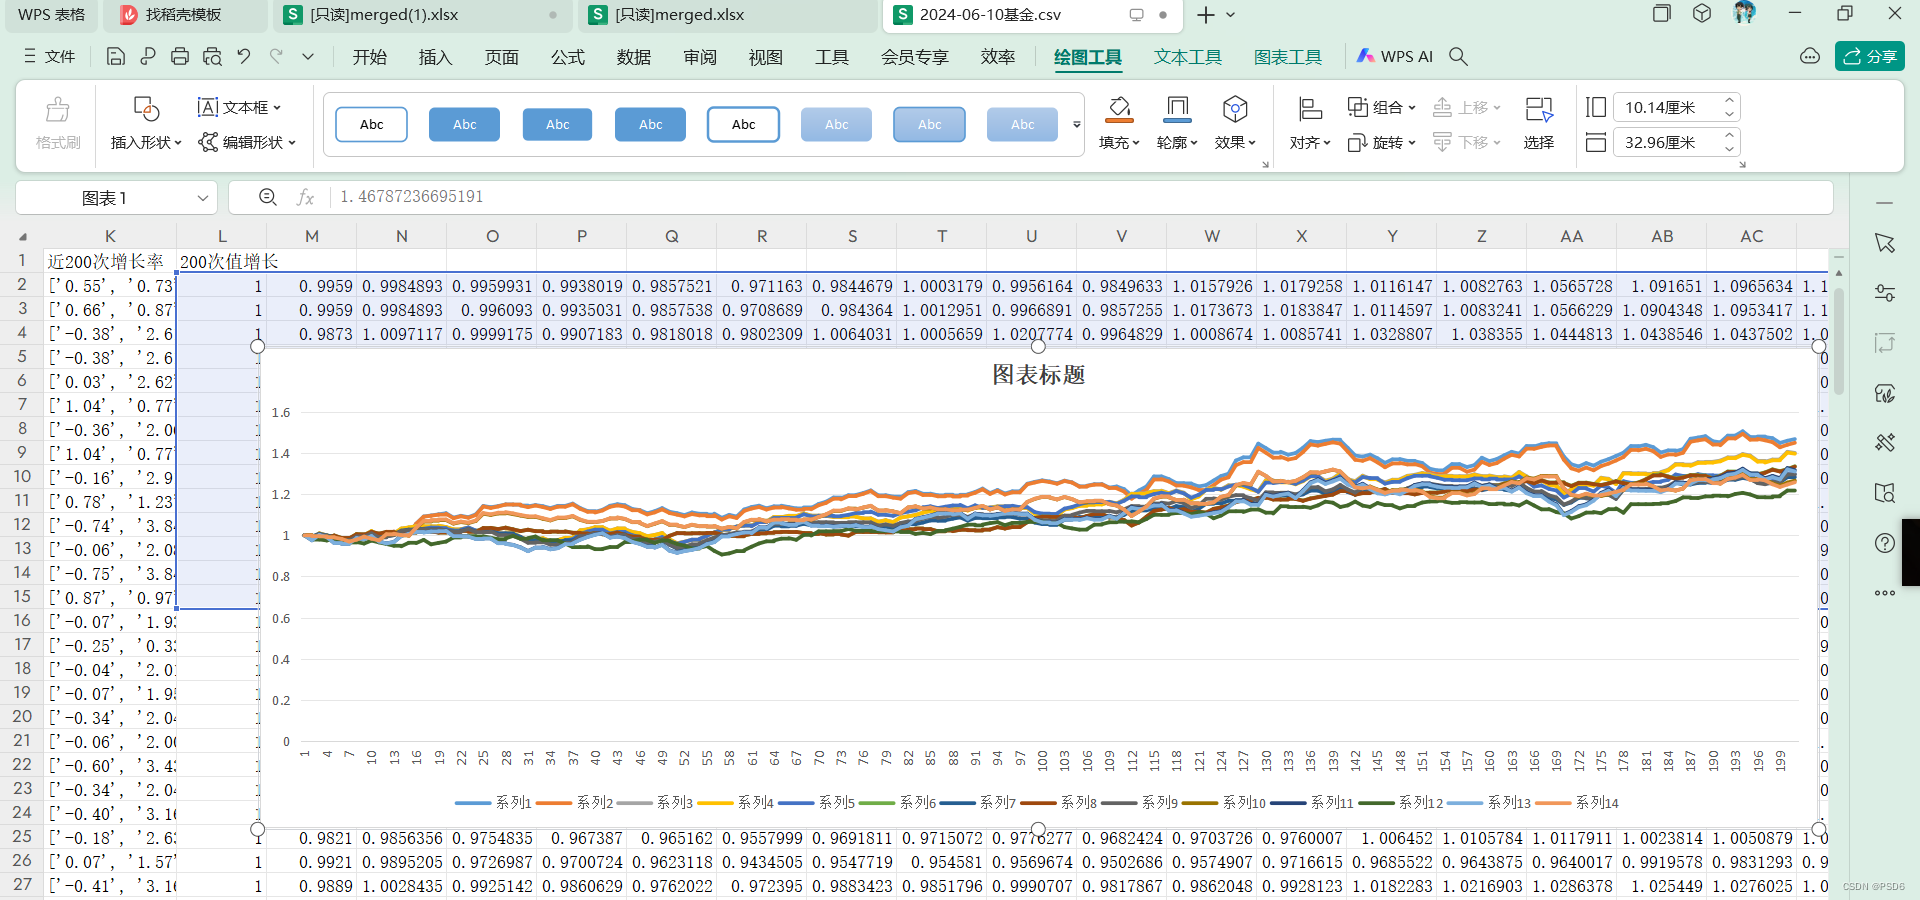
Task: Click the Group (组合) icon
Action: coord(1357,107)
